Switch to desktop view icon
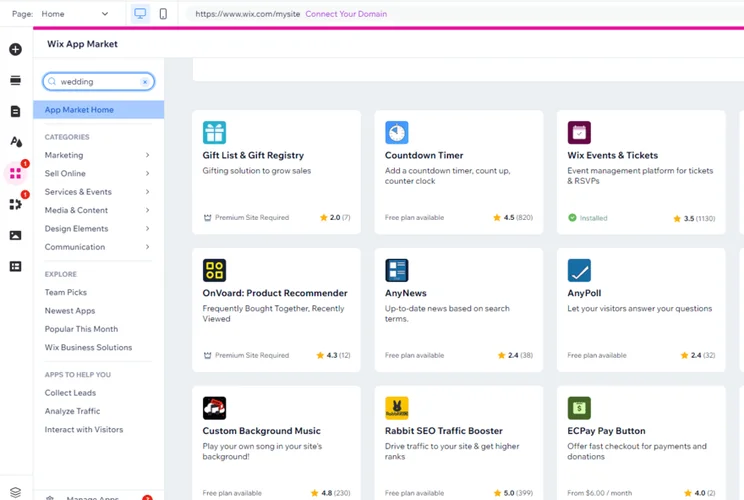This screenshot has width=744, height=500. point(140,14)
